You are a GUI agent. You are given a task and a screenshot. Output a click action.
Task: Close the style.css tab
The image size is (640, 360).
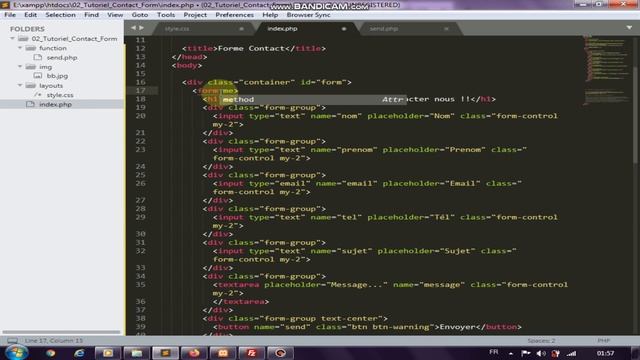[x=242, y=29]
